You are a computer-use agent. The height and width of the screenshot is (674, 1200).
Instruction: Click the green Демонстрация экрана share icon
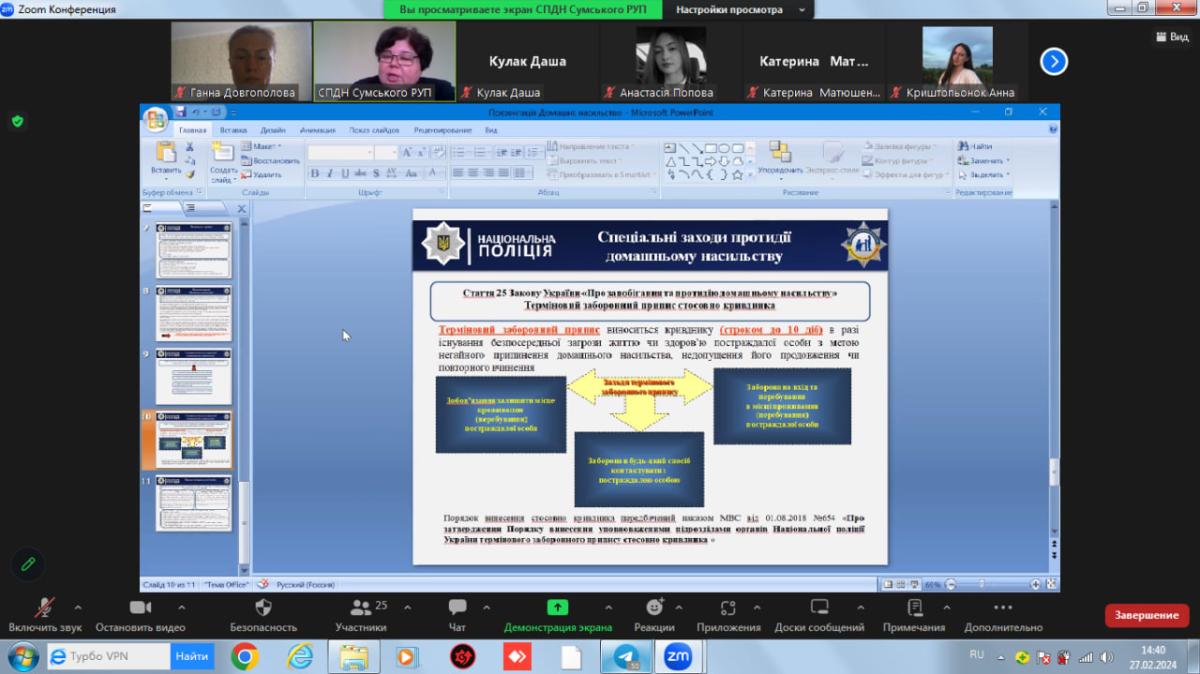coord(557,608)
